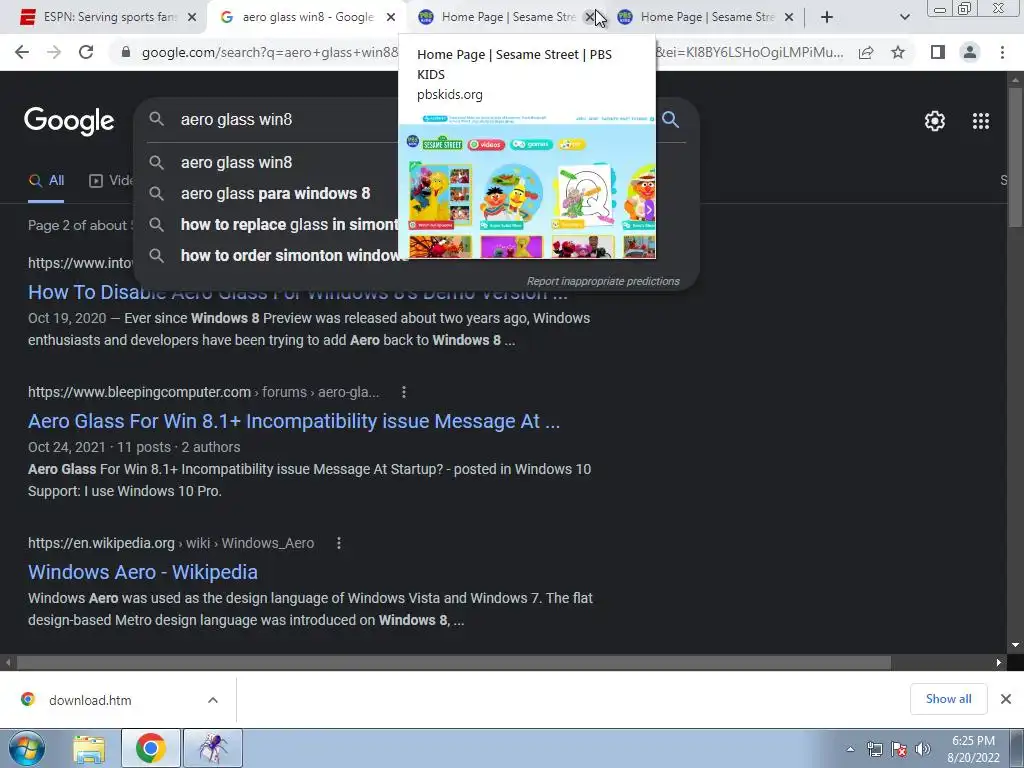Click the address bar URL

pyautogui.click(x=269, y=52)
